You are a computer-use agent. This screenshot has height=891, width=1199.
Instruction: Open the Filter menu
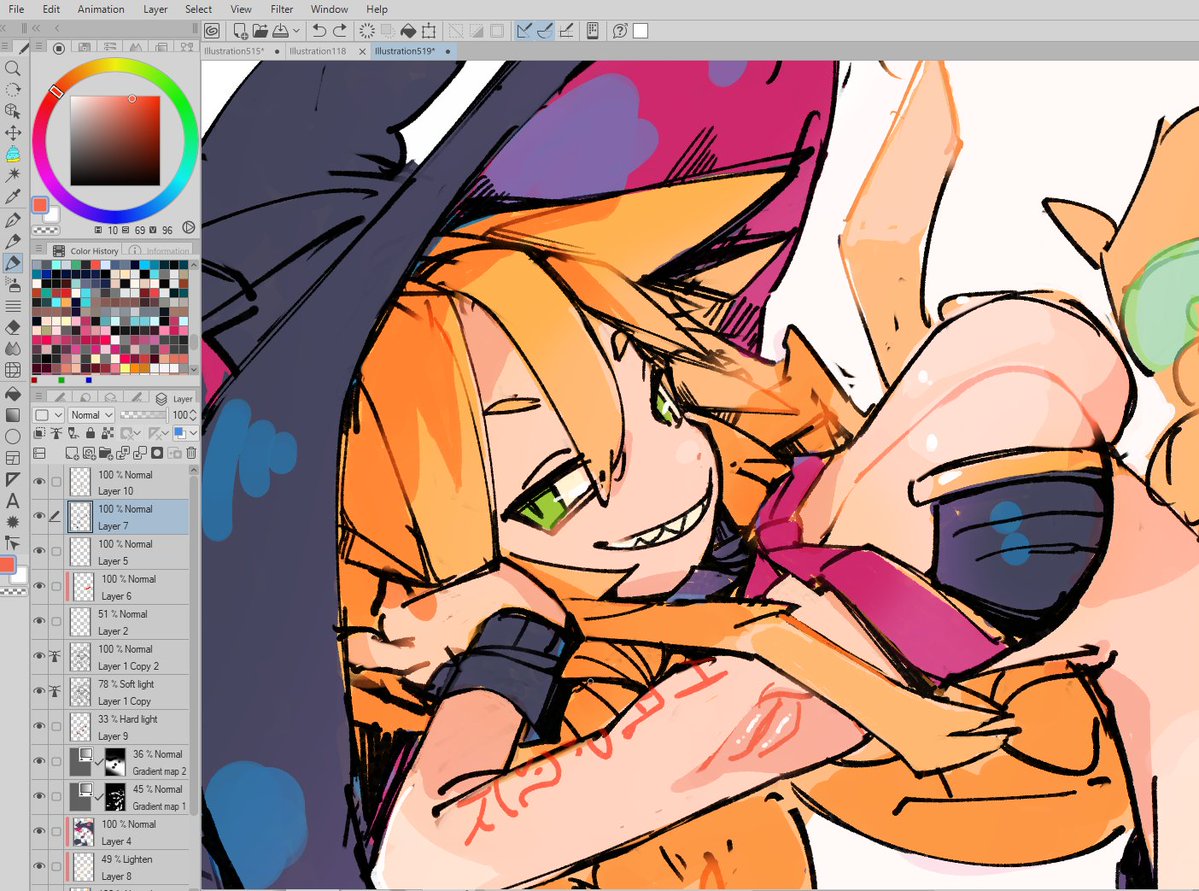click(x=281, y=9)
